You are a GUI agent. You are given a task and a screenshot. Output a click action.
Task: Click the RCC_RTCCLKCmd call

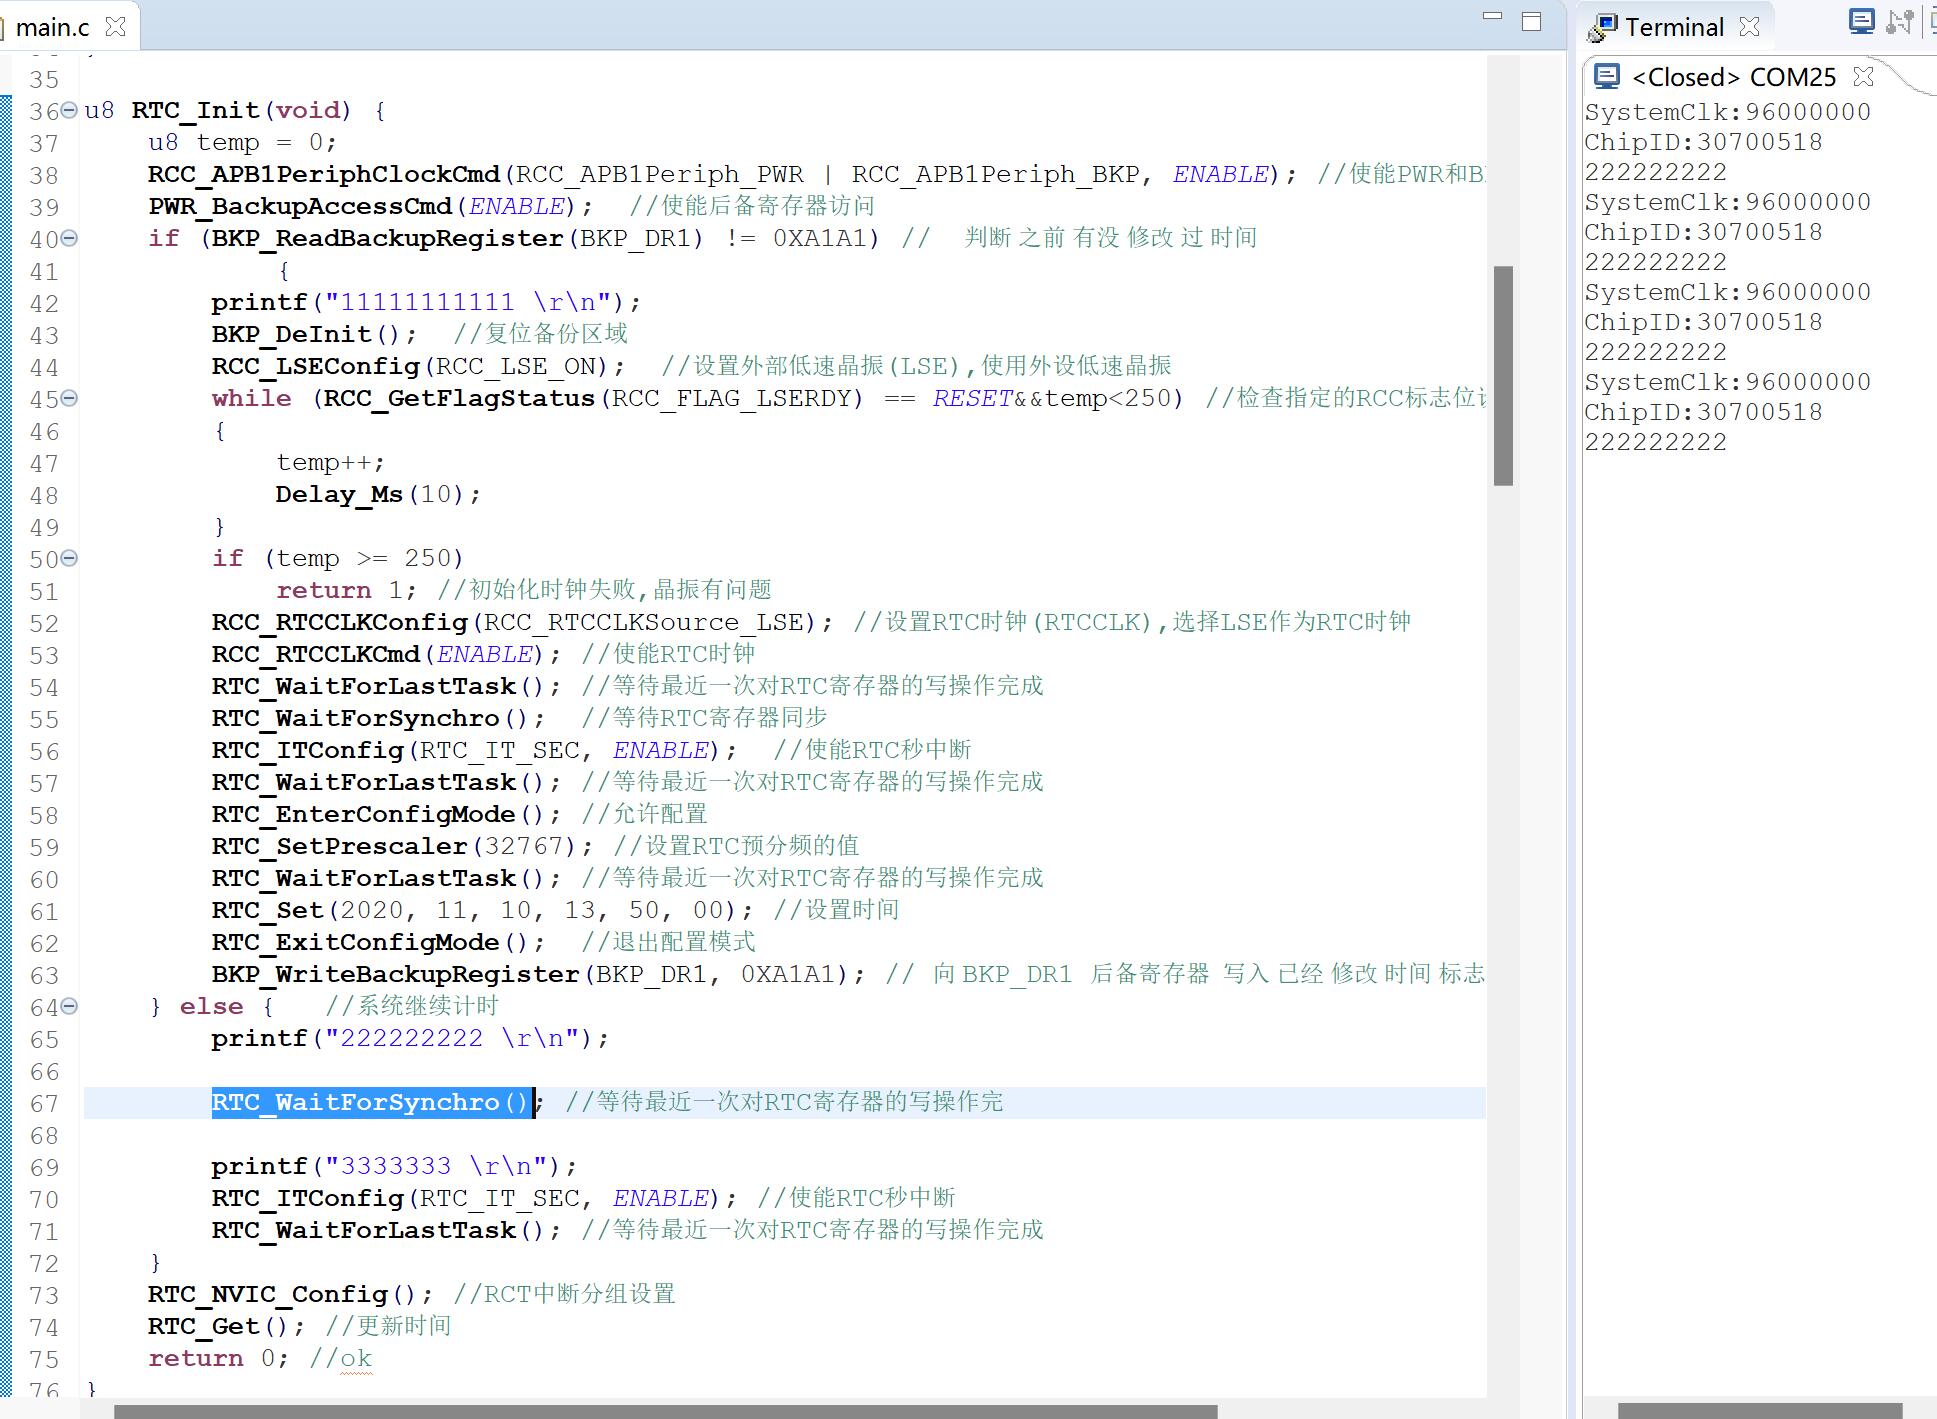tap(386, 654)
